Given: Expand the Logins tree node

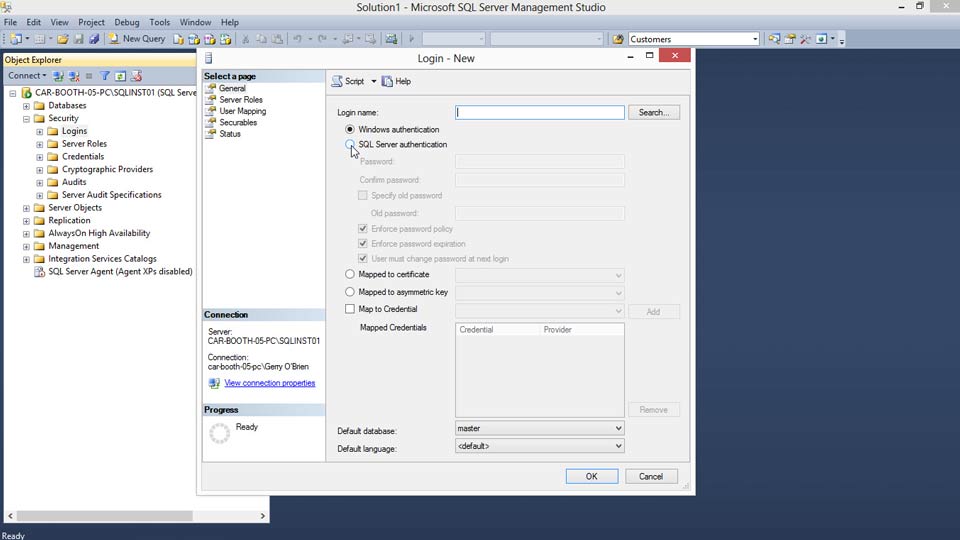Looking at the screenshot, I should tap(40, 132).
